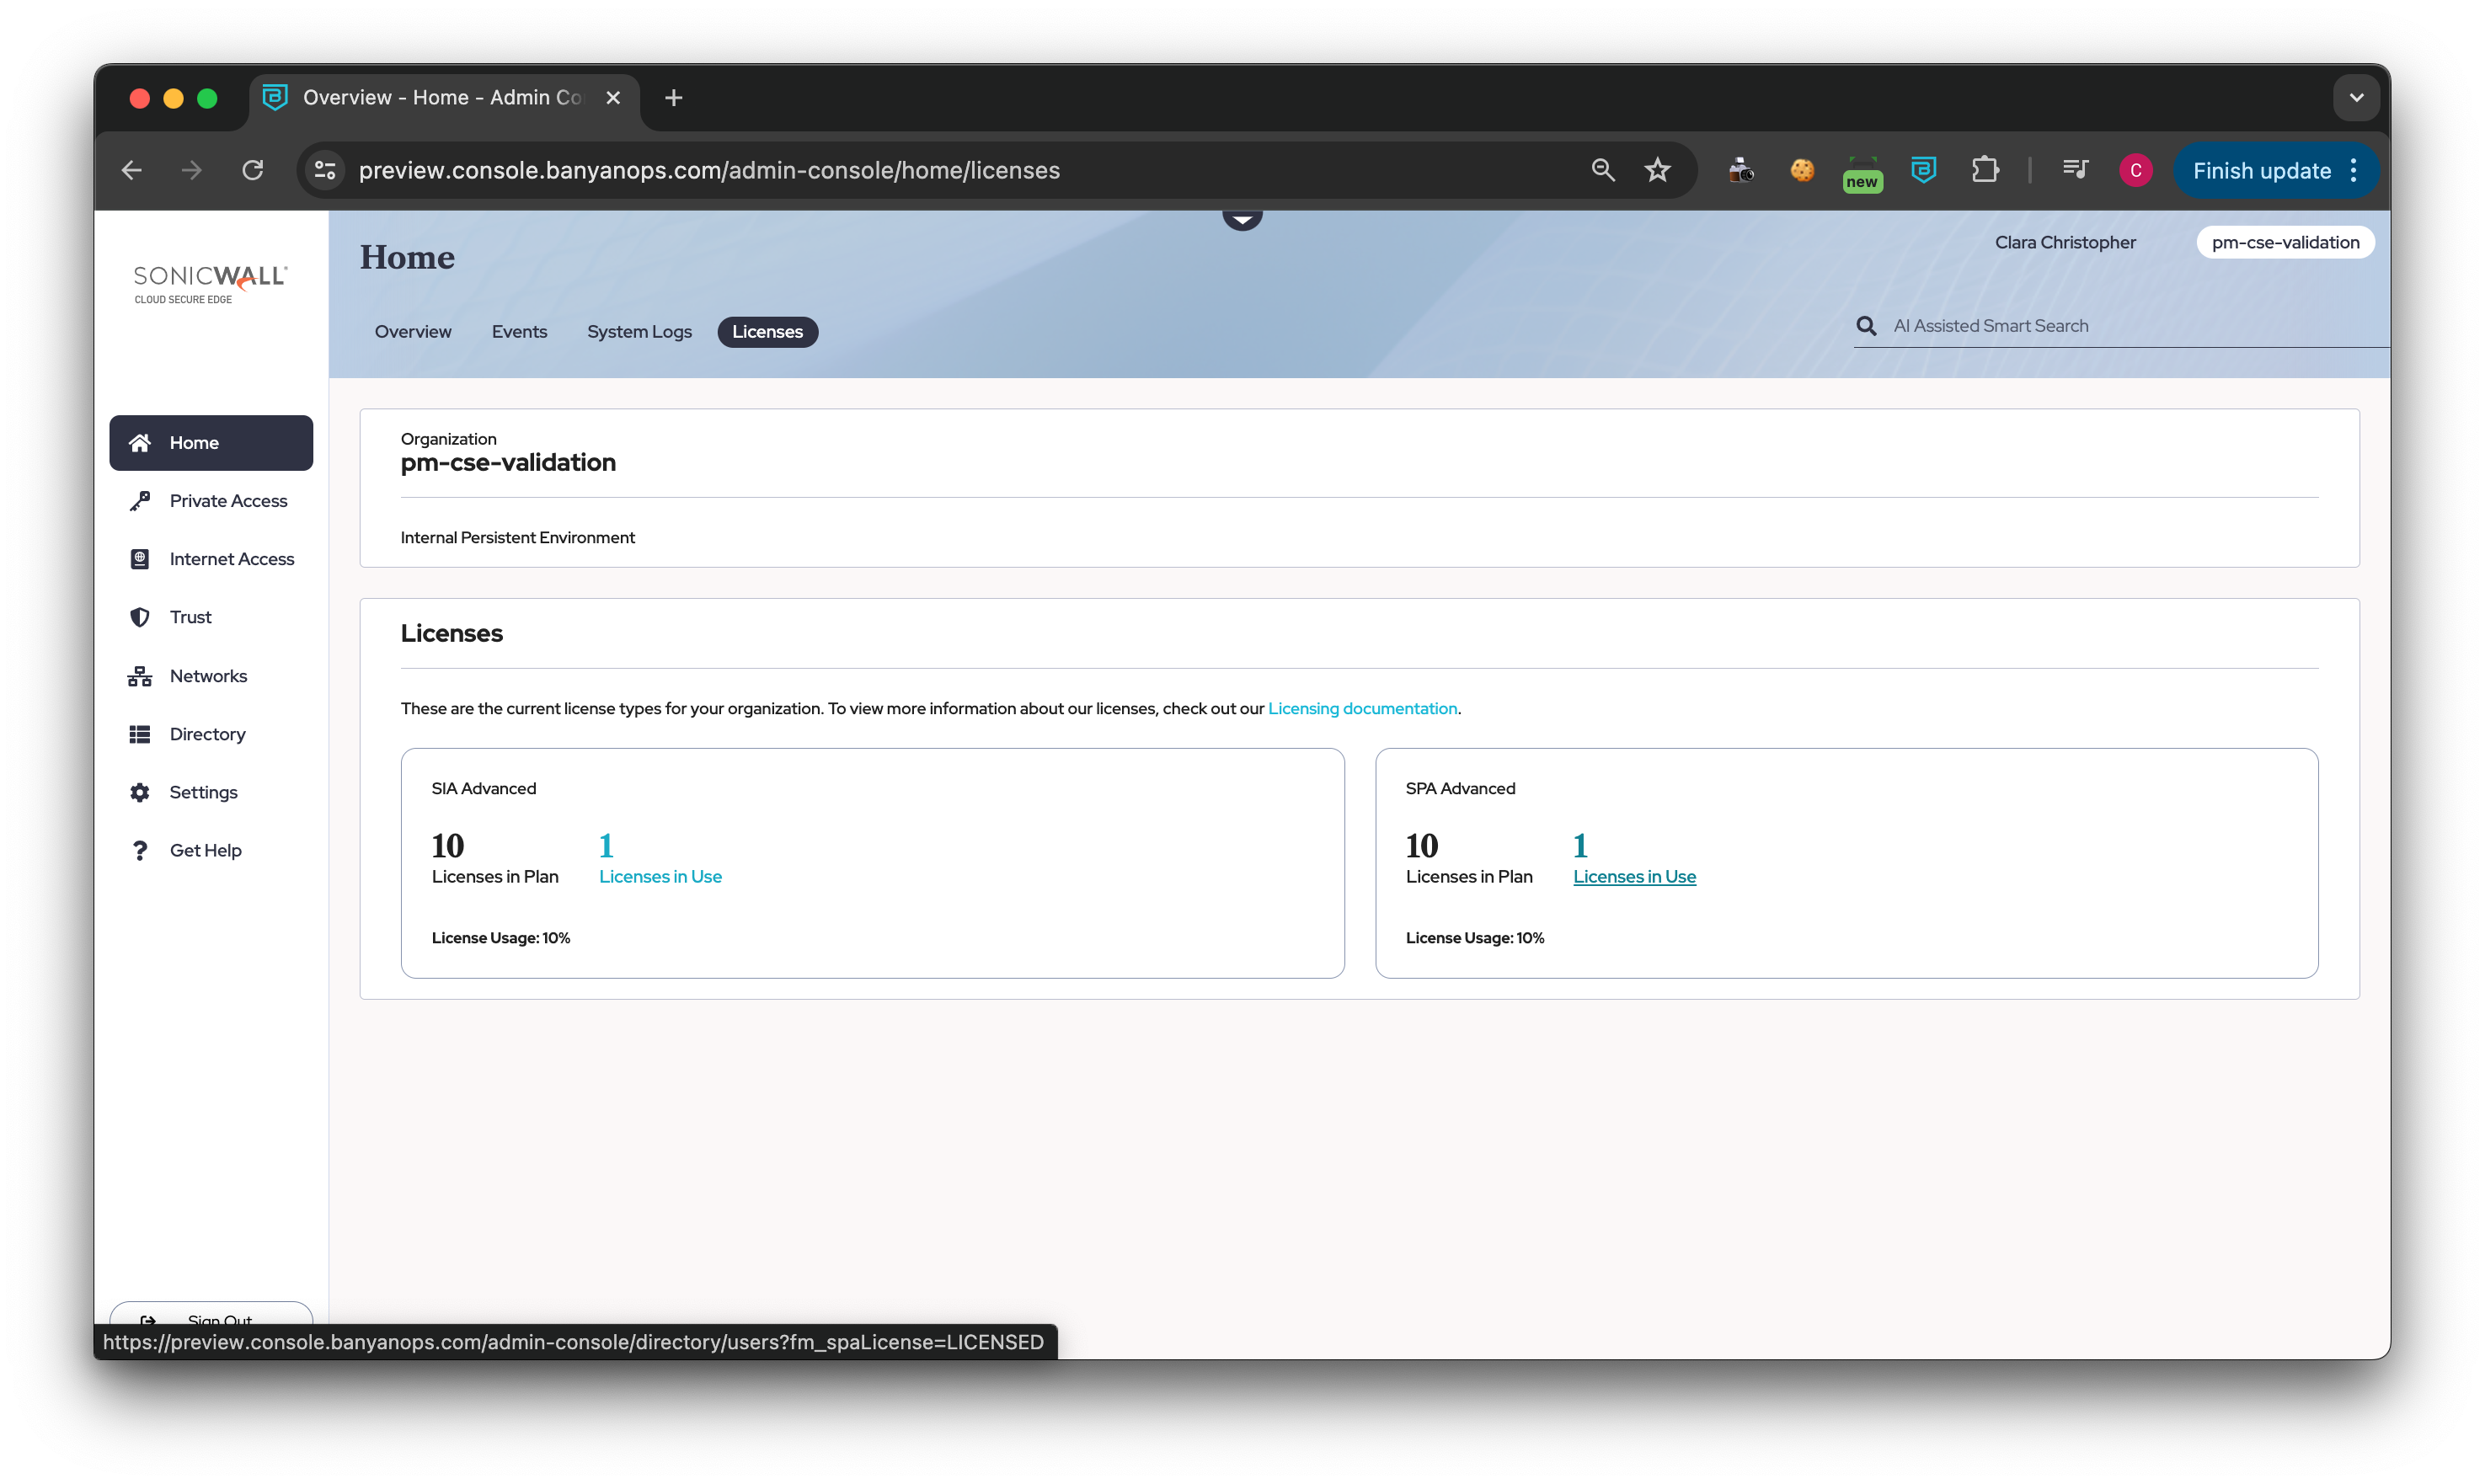The image size is (2485, 1484).
Task: Open the pm-cse-validation organization selector
Action: (2285, 242)
